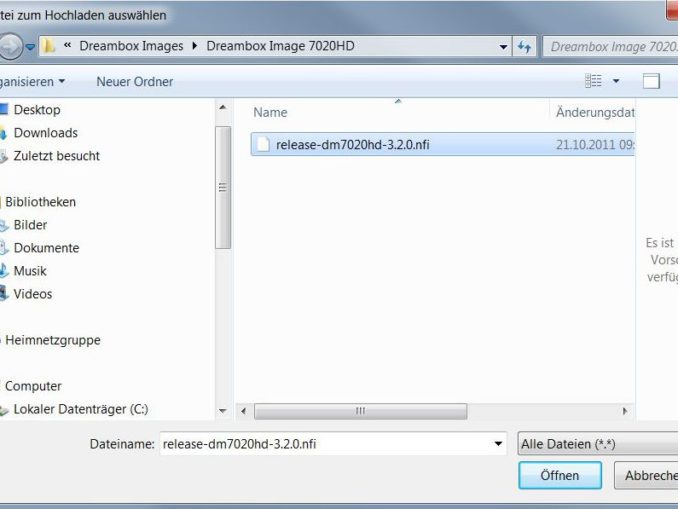
Task: Open the view options dropdown arrow
Action: click(616, 81)
